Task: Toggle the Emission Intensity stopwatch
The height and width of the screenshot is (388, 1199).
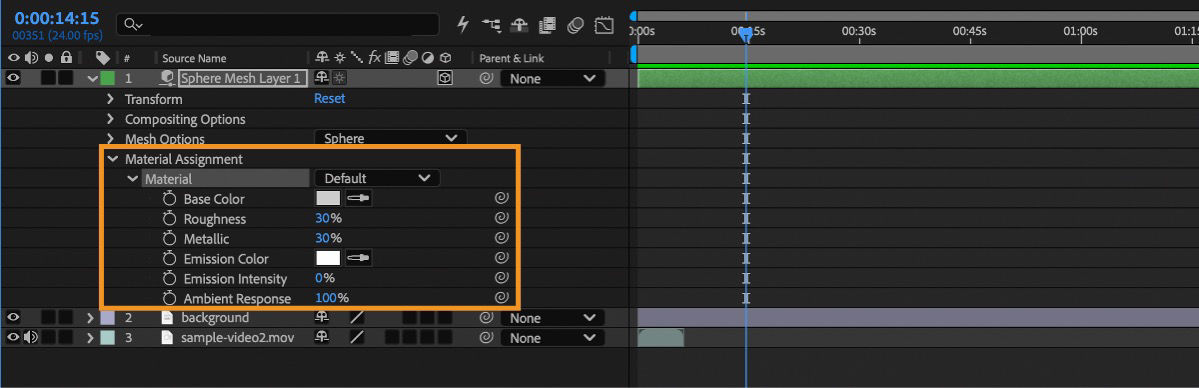Action: tap(170, 279)
